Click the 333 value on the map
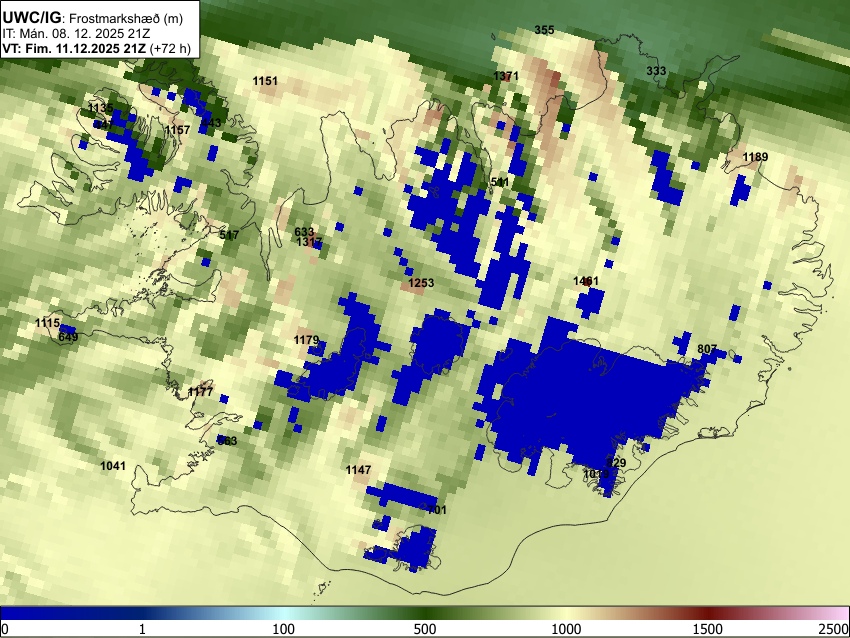 pos(656,70)
